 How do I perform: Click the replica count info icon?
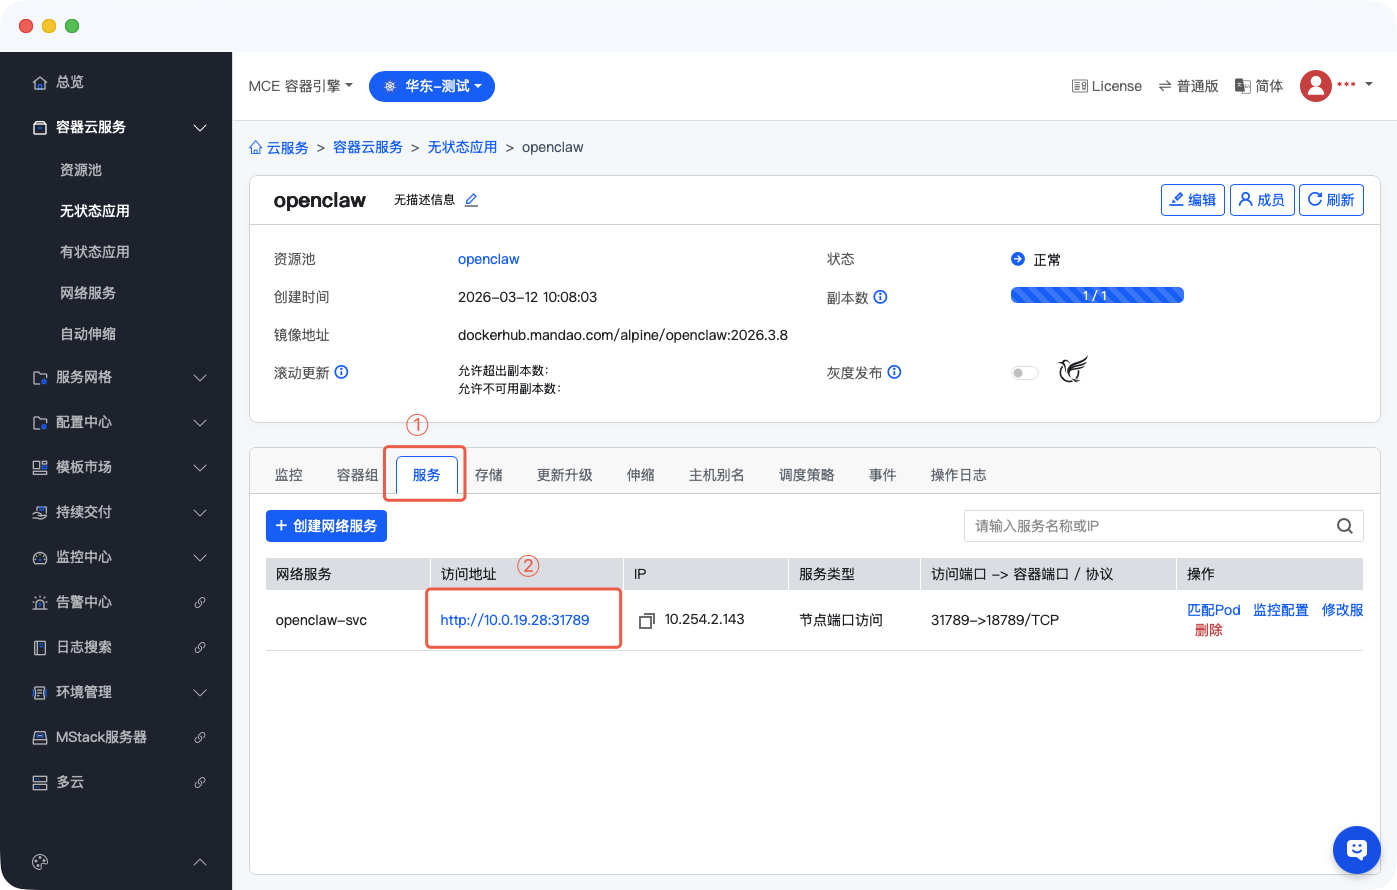tap(881, 297)
